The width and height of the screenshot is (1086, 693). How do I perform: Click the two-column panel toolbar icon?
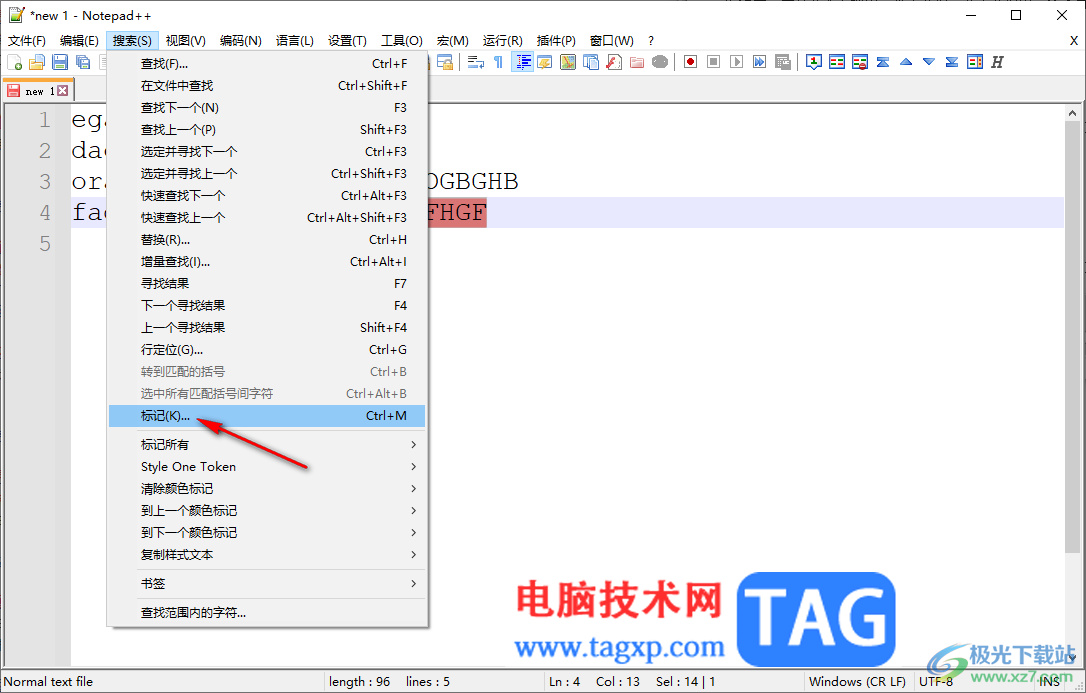974,62
